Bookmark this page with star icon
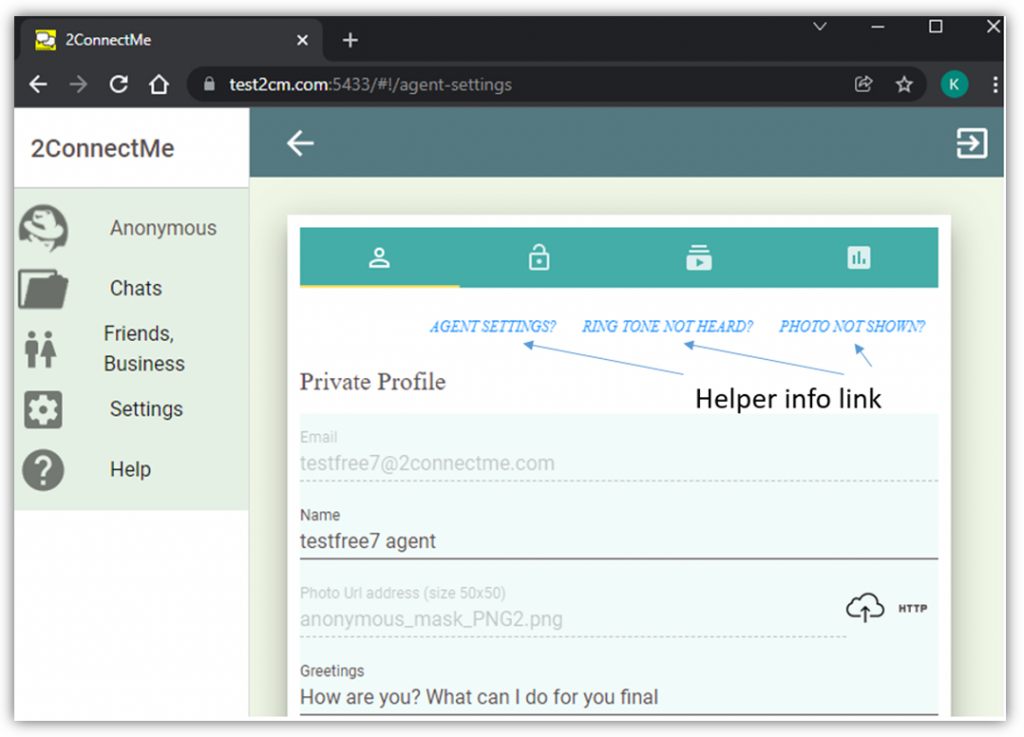Screen dimensions: 1024x737 pyautogui.click(x=904, y=85)
